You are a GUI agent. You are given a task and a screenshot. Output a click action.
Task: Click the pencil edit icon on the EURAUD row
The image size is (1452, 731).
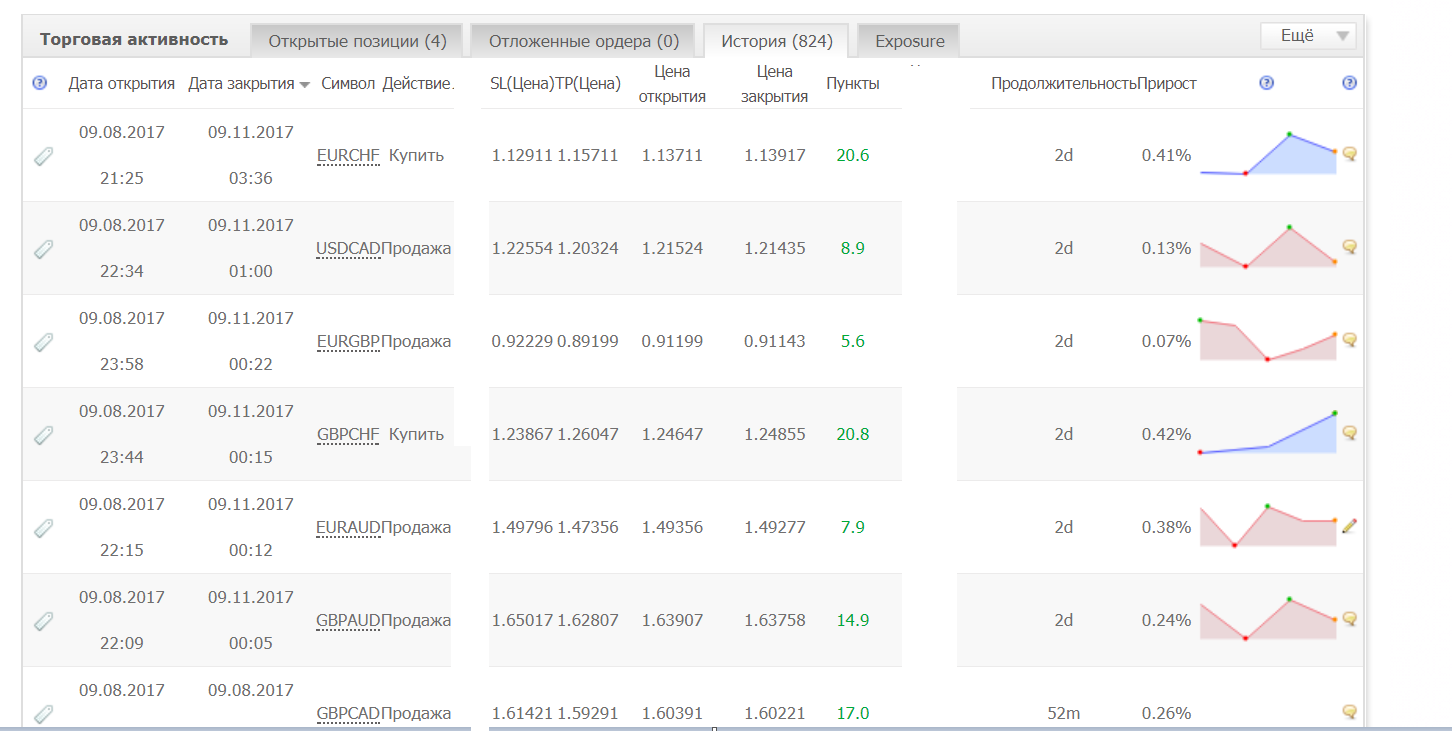(x=1350, y=526)
